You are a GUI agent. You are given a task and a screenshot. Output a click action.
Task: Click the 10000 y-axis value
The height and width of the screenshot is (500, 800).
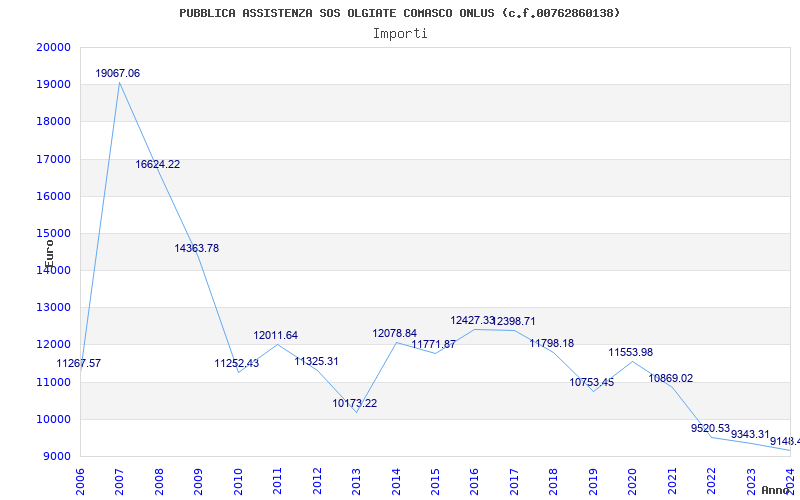54,419
